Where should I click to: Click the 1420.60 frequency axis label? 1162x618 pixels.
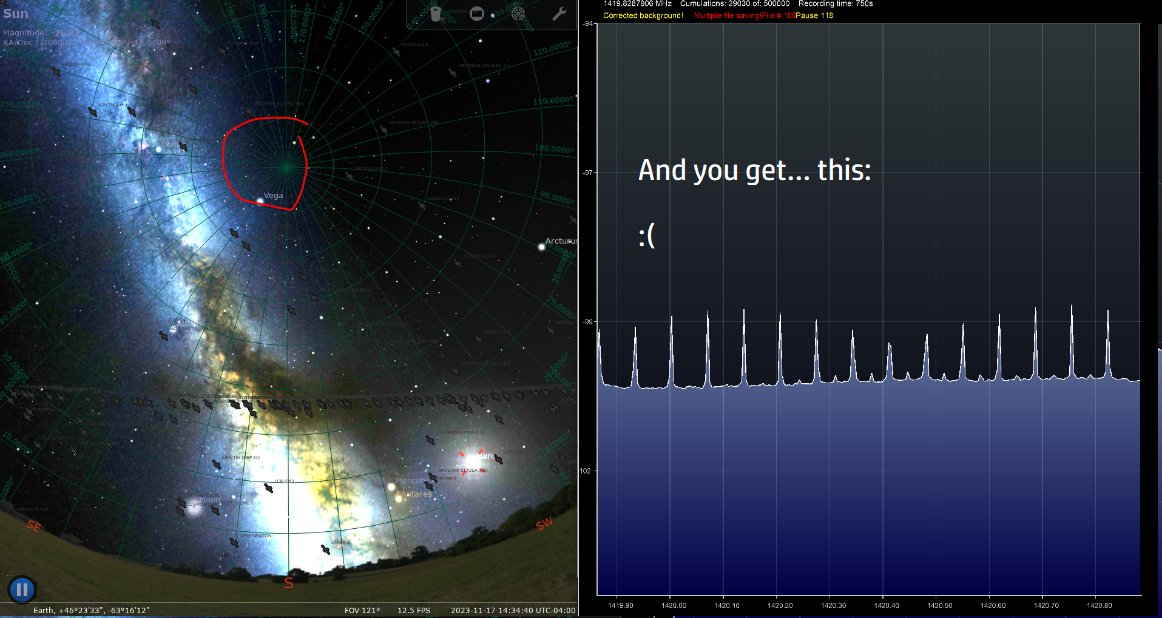(992, 605)
